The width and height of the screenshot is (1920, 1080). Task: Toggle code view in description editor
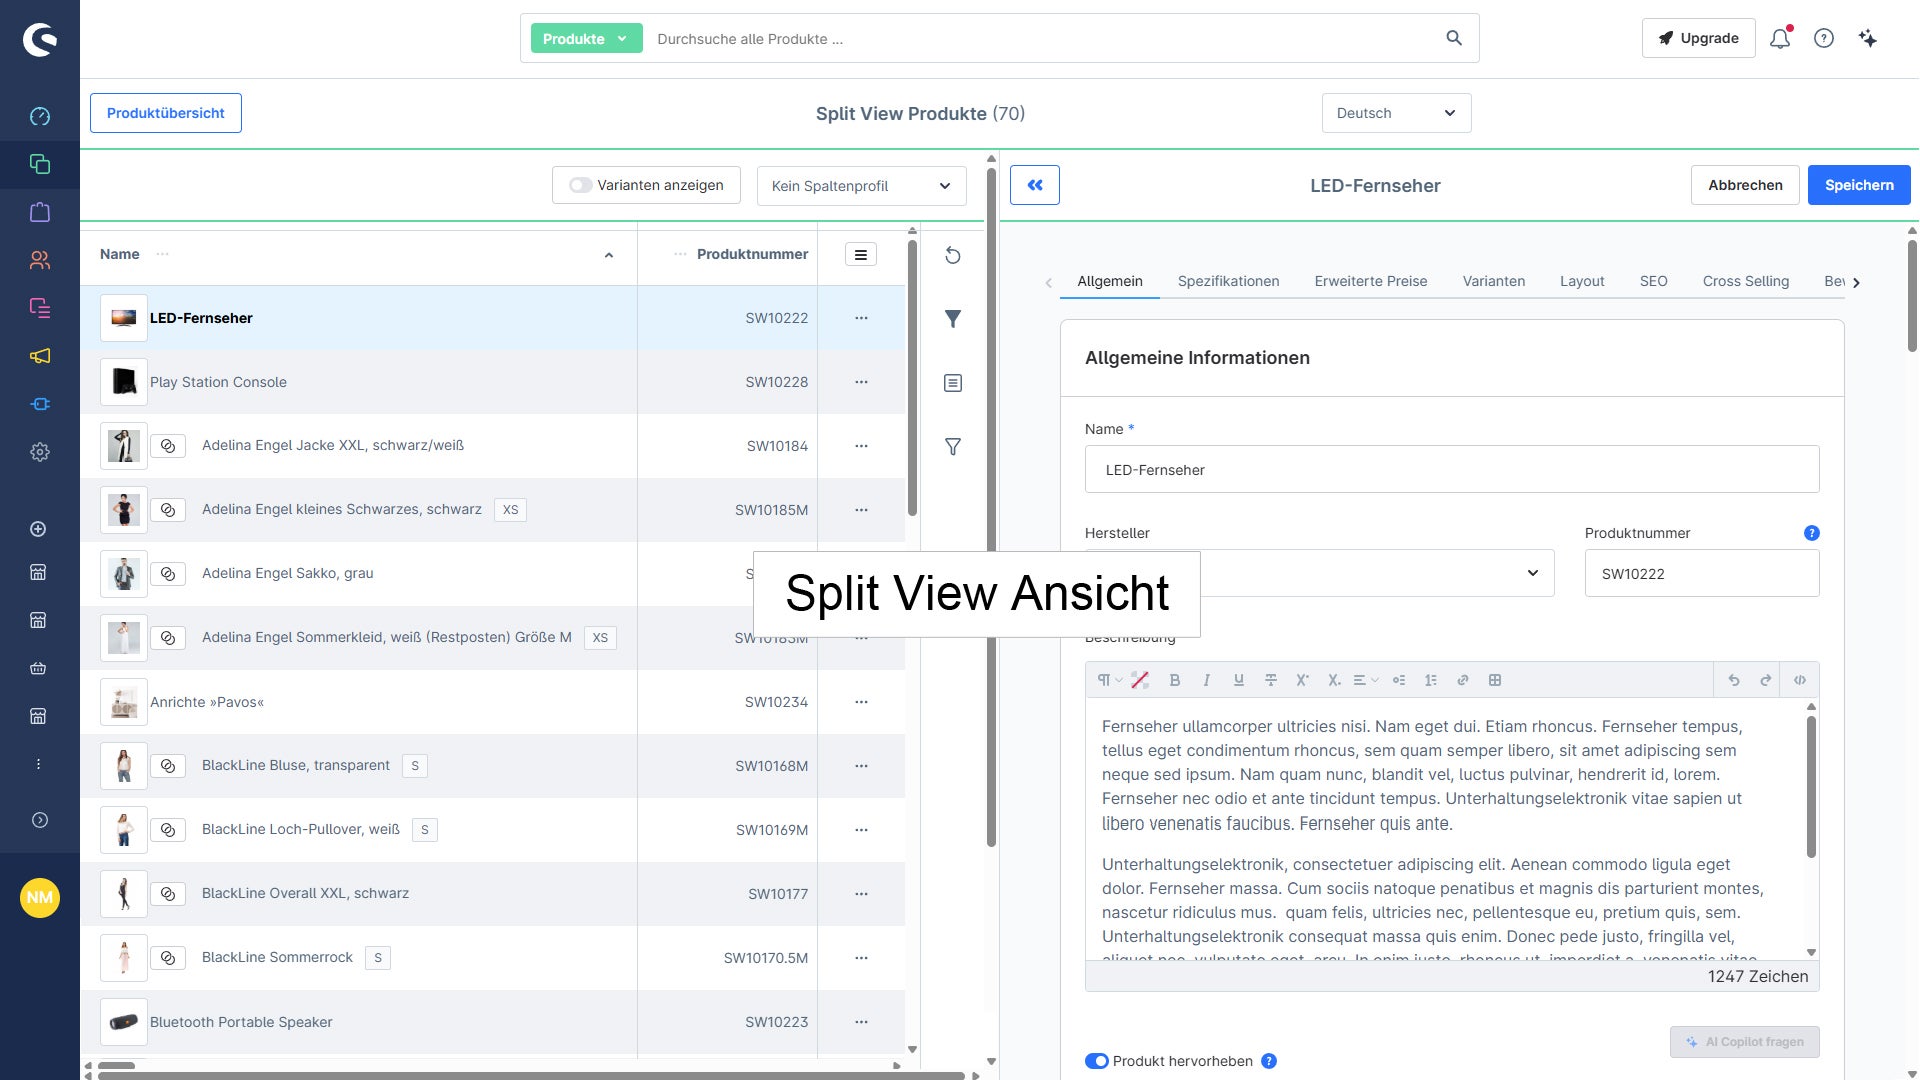[1800, 680]
